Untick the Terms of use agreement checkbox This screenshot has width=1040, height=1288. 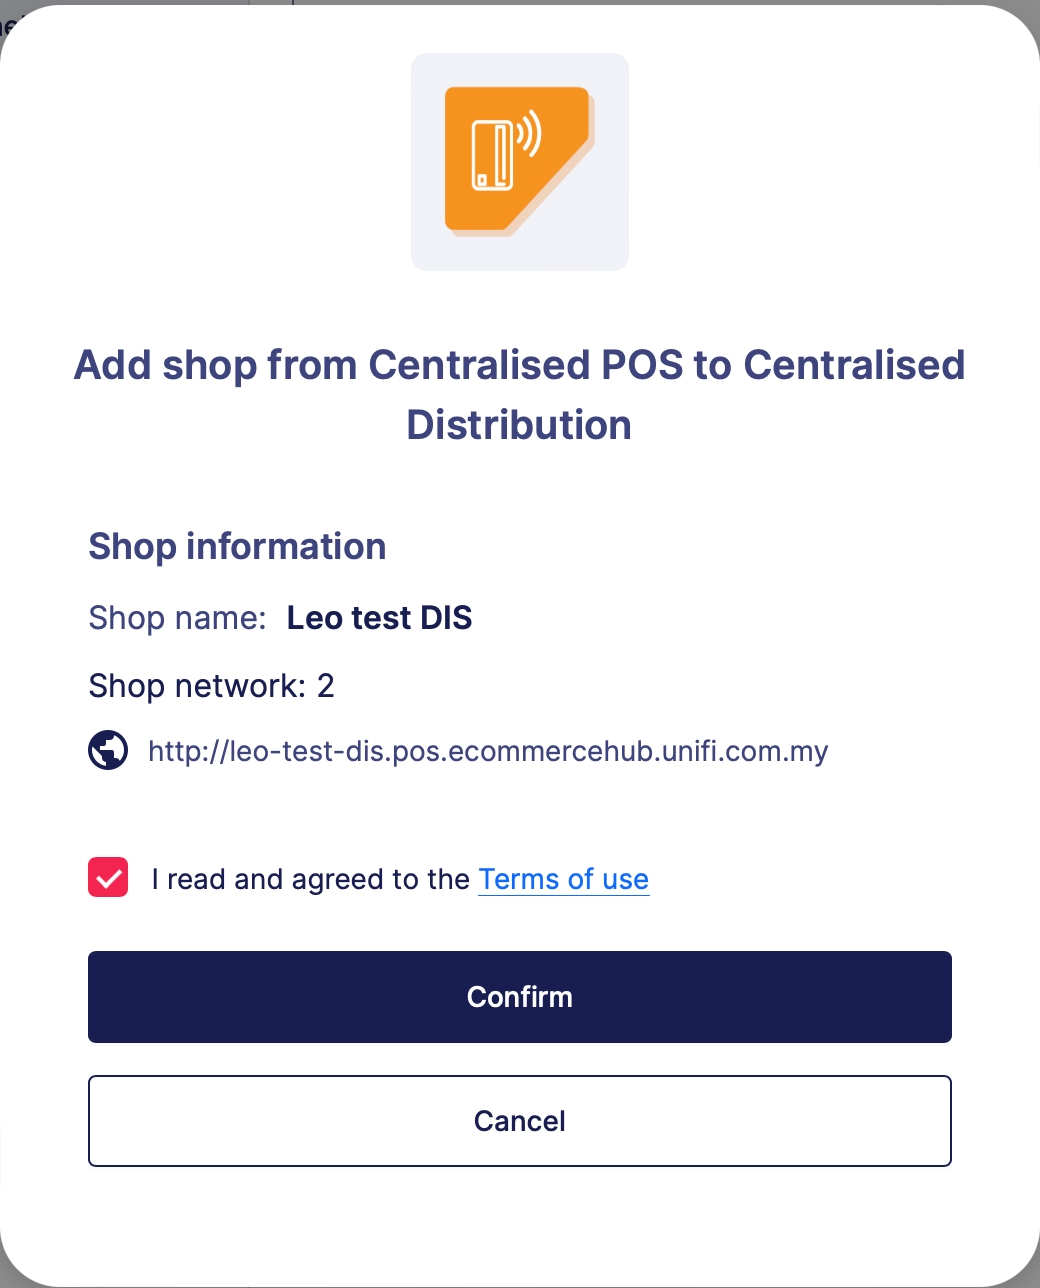tap(108, 878)
